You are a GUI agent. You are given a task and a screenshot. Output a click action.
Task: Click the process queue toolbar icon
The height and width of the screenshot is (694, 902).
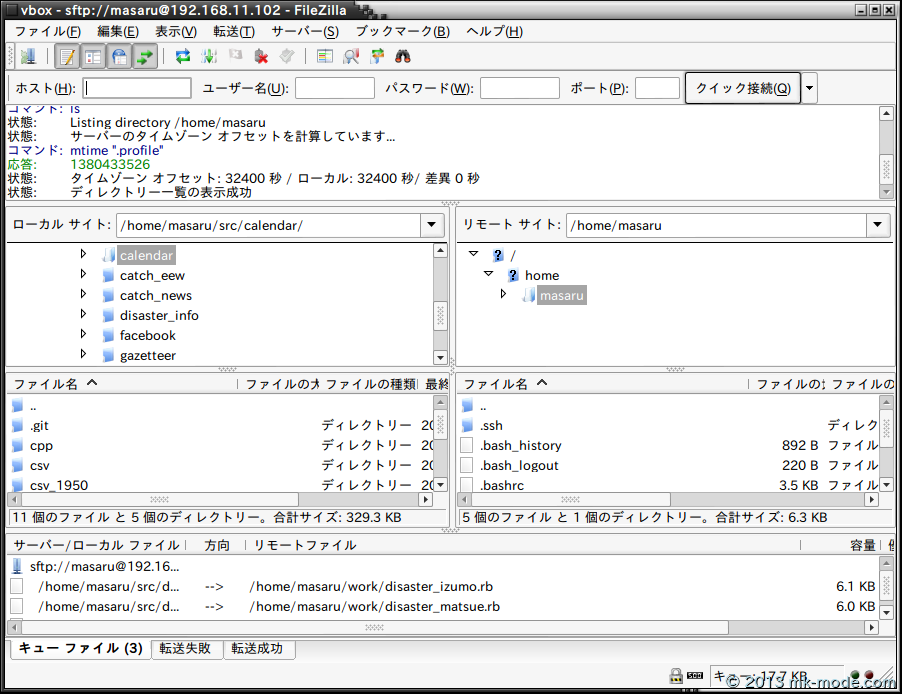(x=209, y=57)
